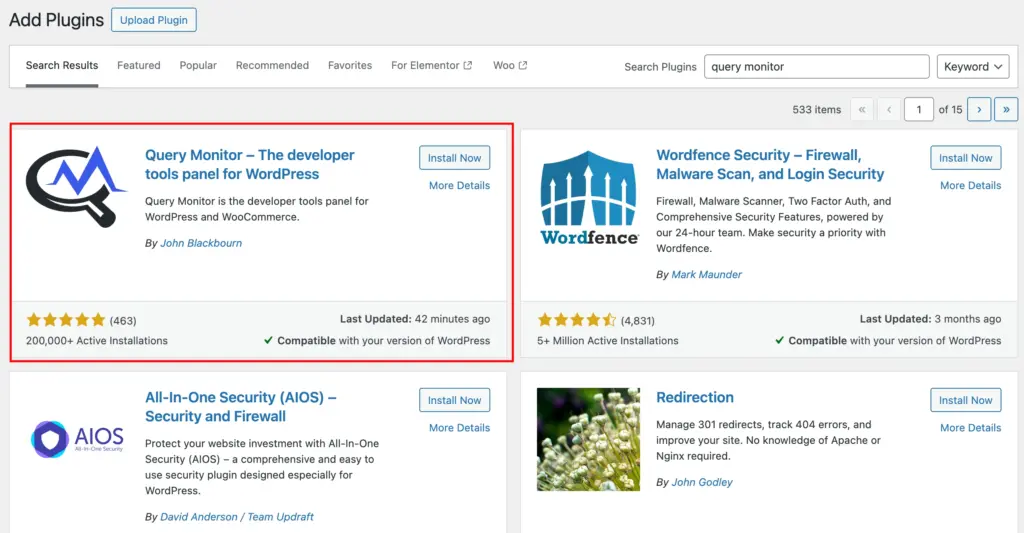Click the 'of 15' page count text
Viewport: 1024px width, 533px height.
[x=950, y=110]
